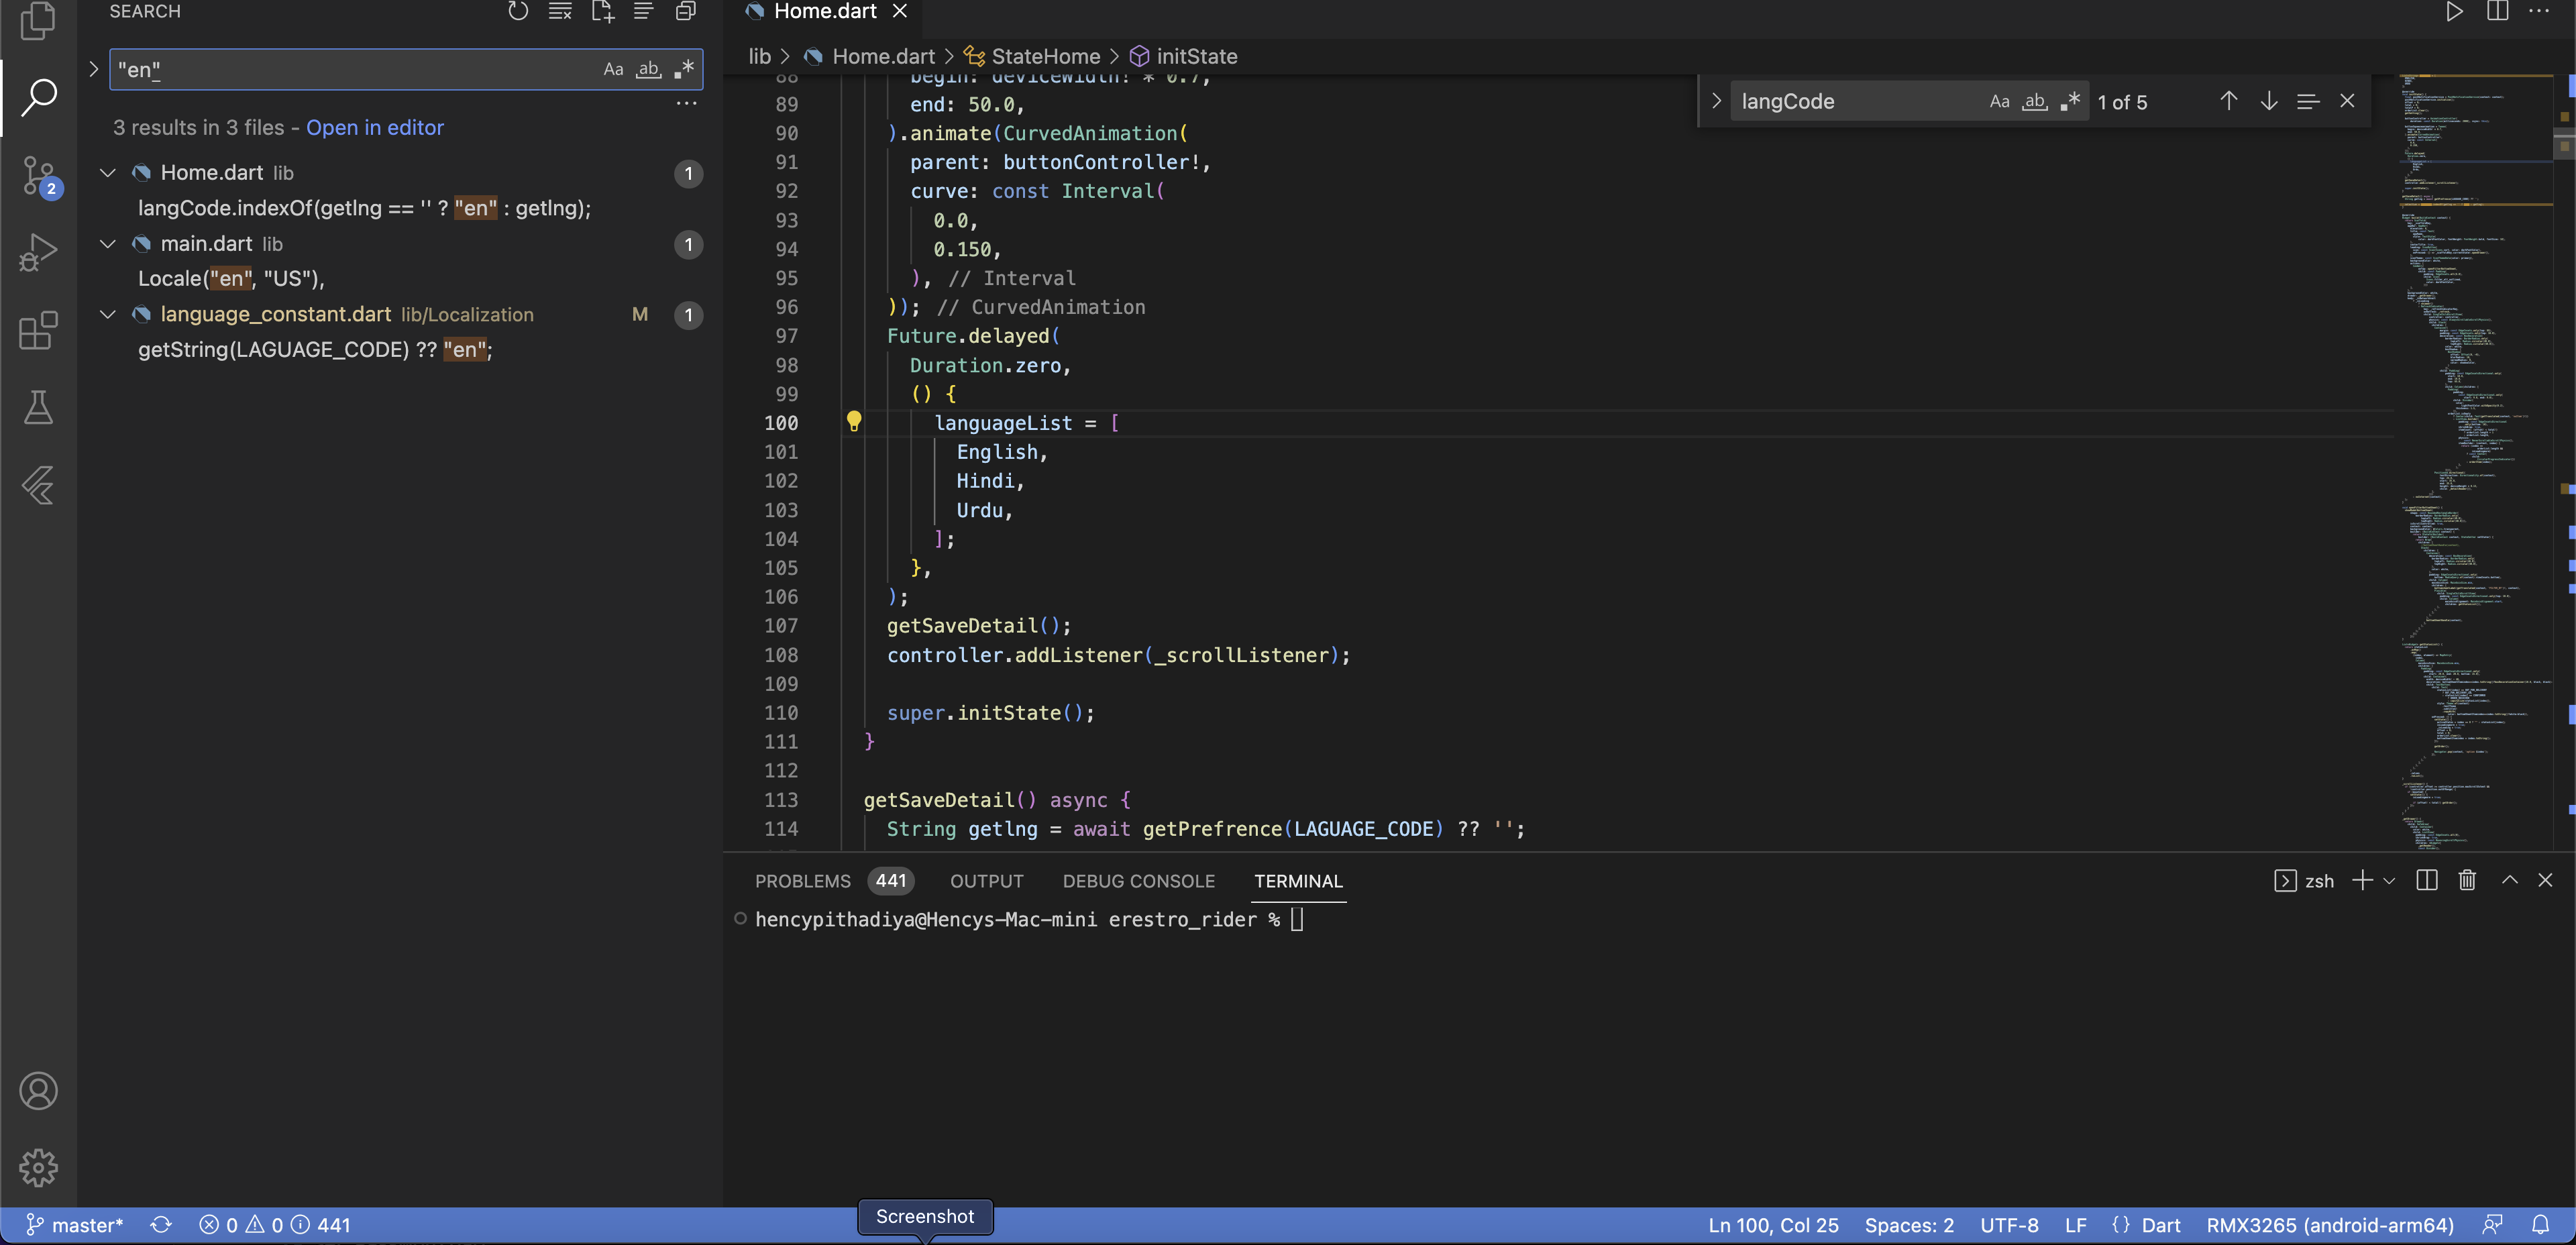
Task: Go to previous find match
Action: (2229, 102)
